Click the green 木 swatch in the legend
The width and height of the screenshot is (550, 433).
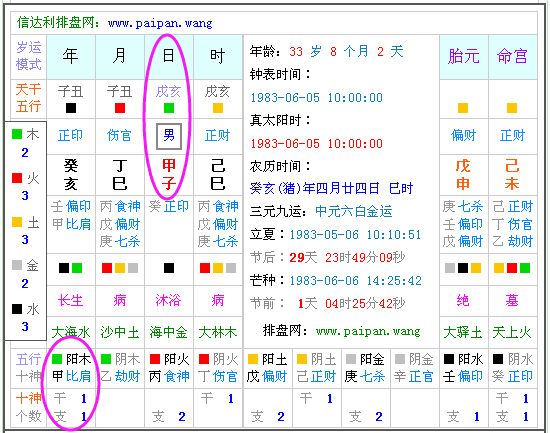pos(17,134)
